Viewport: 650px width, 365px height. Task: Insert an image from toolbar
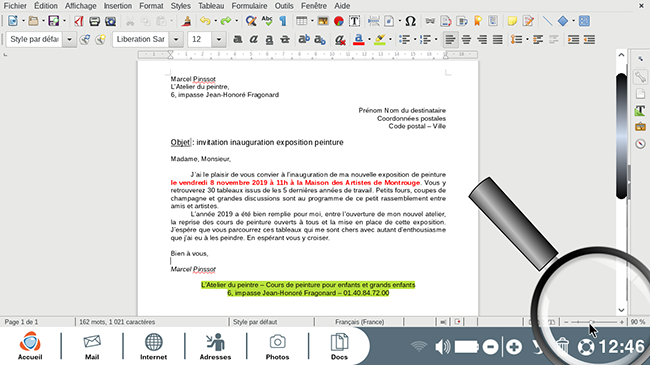pyautogui.click(x=323, y=21)
